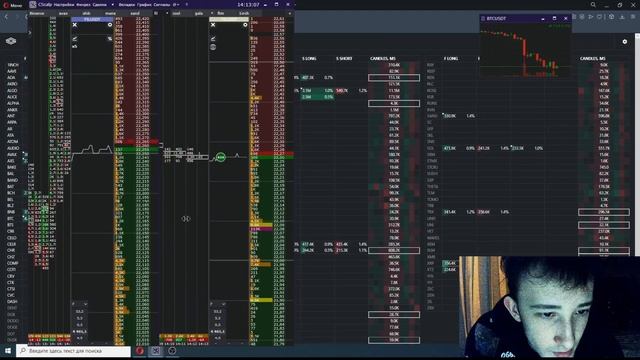Viewport: 640px width, 360px height.
Task: Select the pencil drawing tool in left chart panel
Action: pos(75,39)
